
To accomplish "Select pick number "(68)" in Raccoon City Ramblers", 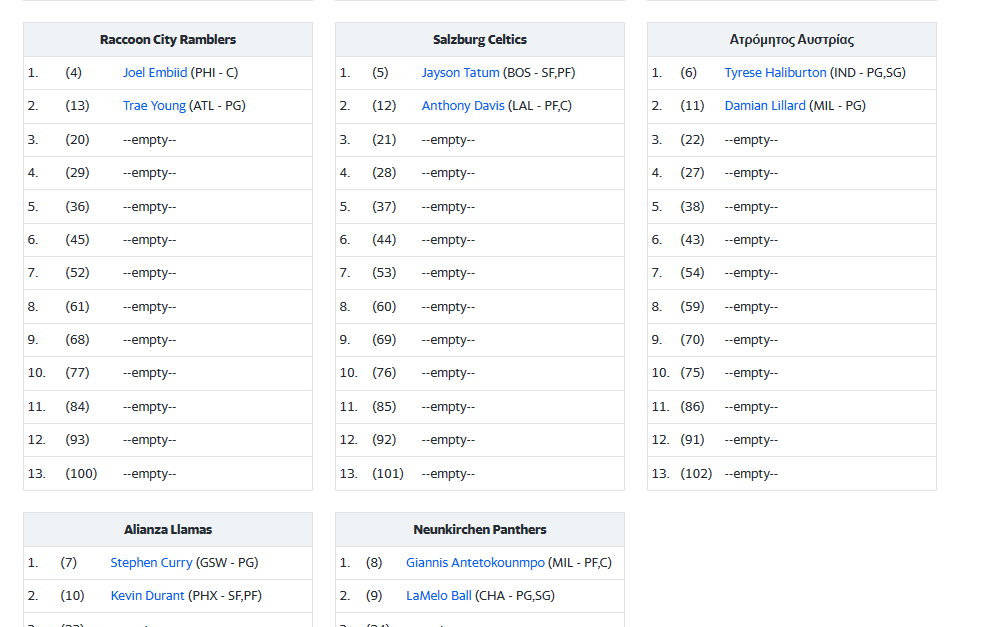I will point(77,340).
